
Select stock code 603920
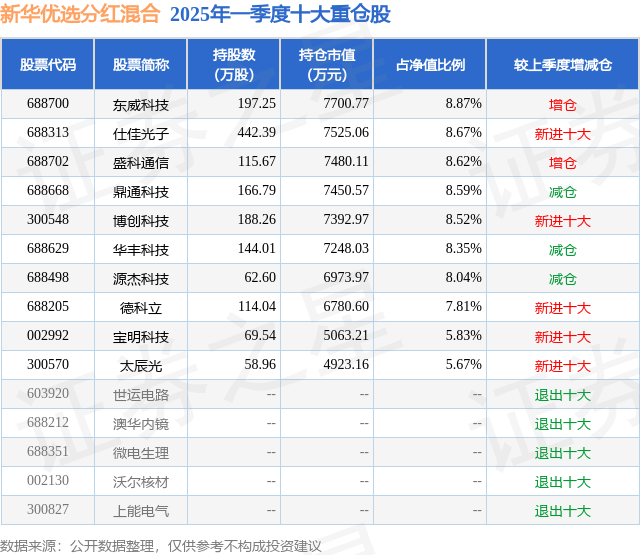(x=48, y=393)
